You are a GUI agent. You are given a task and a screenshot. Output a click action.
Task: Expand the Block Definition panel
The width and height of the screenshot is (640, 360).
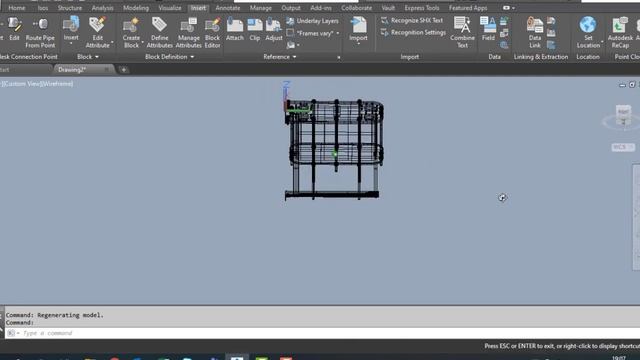pos(169,57)
